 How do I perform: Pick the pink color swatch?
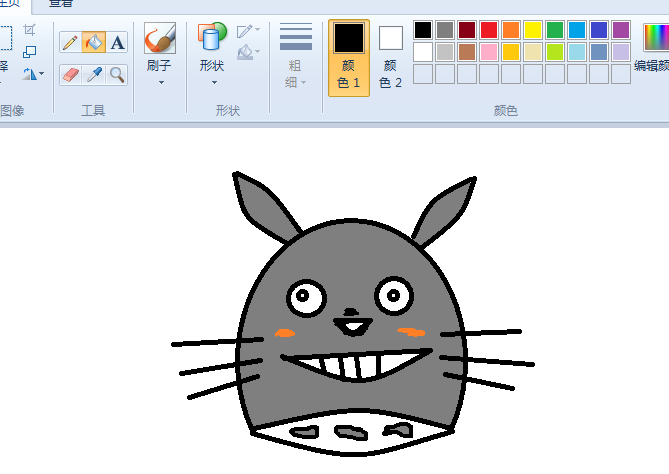489,52
